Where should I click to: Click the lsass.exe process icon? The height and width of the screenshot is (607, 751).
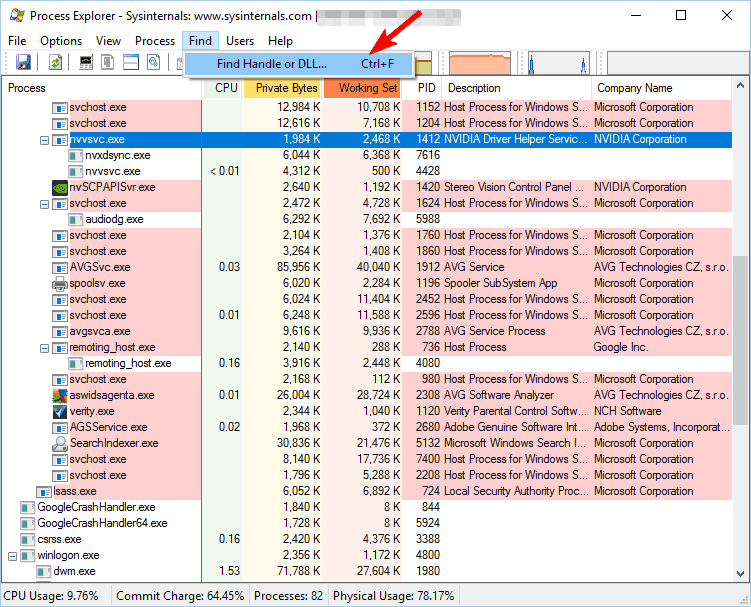44,492
